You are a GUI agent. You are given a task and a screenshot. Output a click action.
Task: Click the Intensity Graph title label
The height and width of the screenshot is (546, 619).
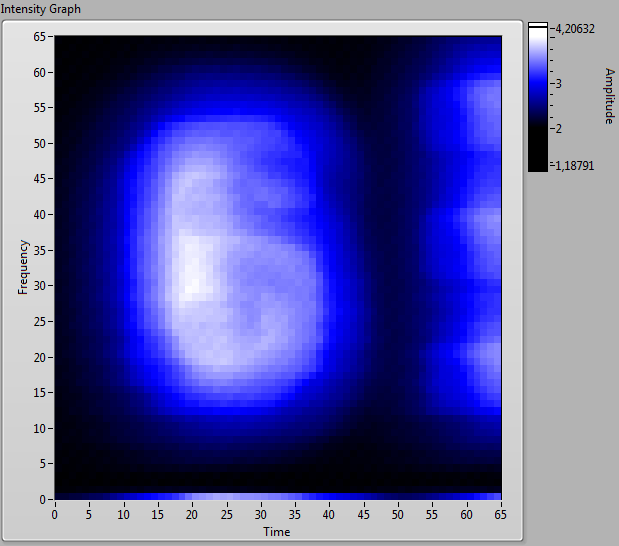pos(41,9)
